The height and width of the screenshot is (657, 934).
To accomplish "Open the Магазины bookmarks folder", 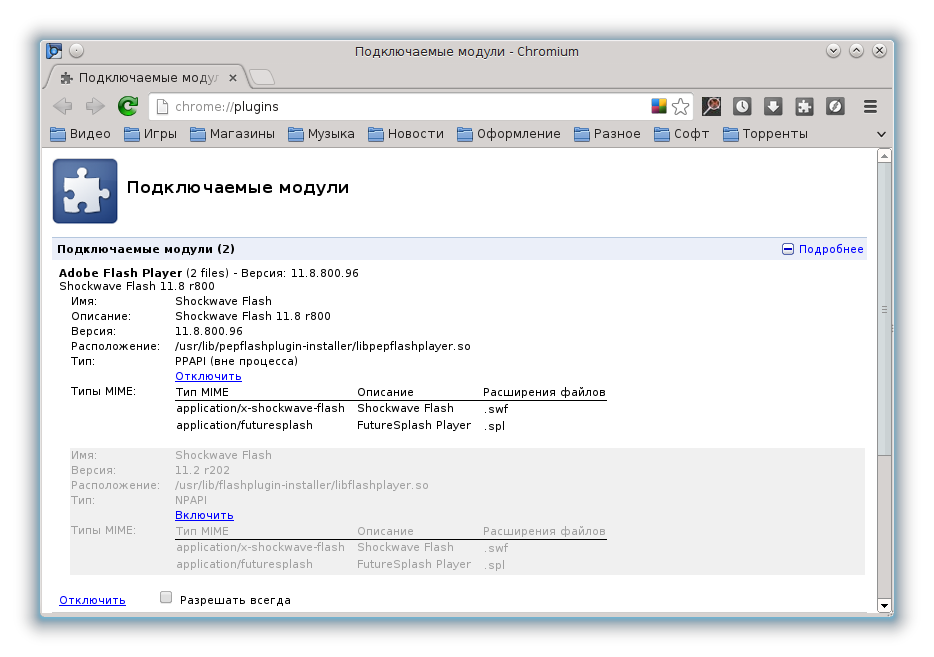I will [x=232, y=134].
